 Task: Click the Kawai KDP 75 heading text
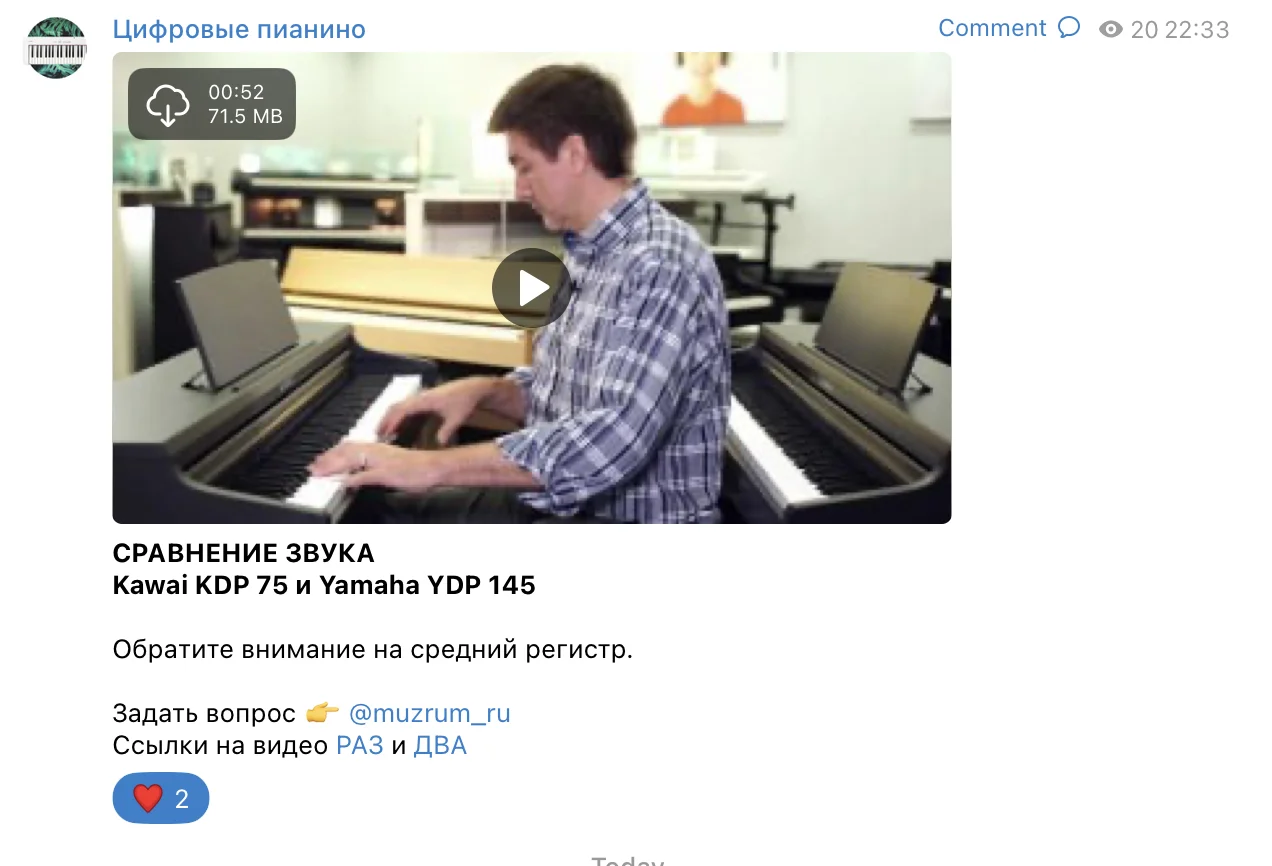pos(201,585)
